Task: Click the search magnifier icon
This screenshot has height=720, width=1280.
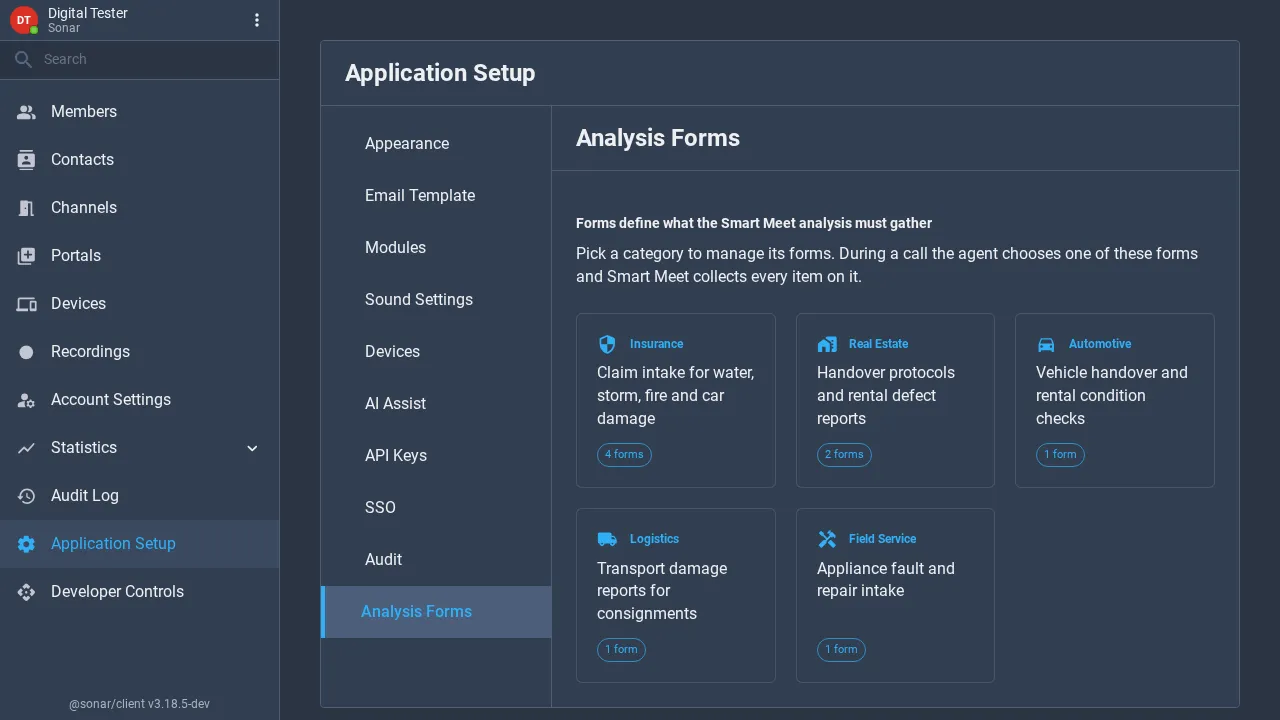Action: click(24, 60)
